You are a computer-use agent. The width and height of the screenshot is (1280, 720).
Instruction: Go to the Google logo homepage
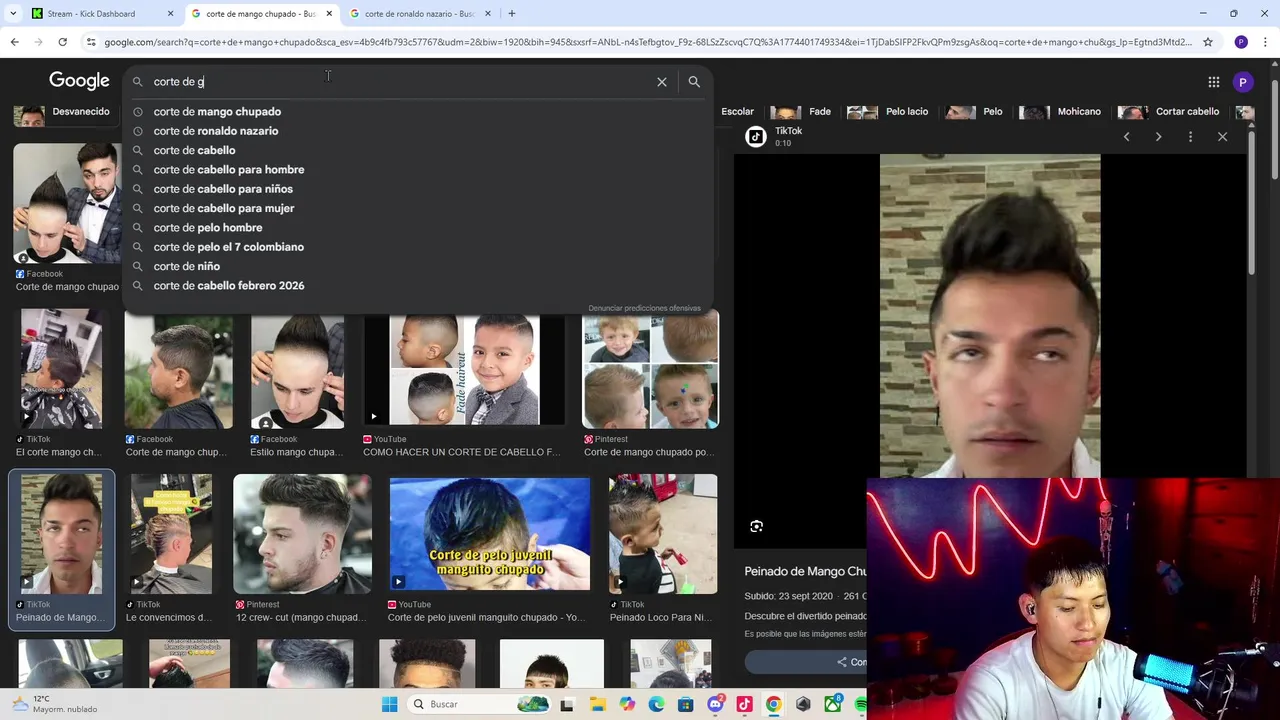[x=79, y=81]
